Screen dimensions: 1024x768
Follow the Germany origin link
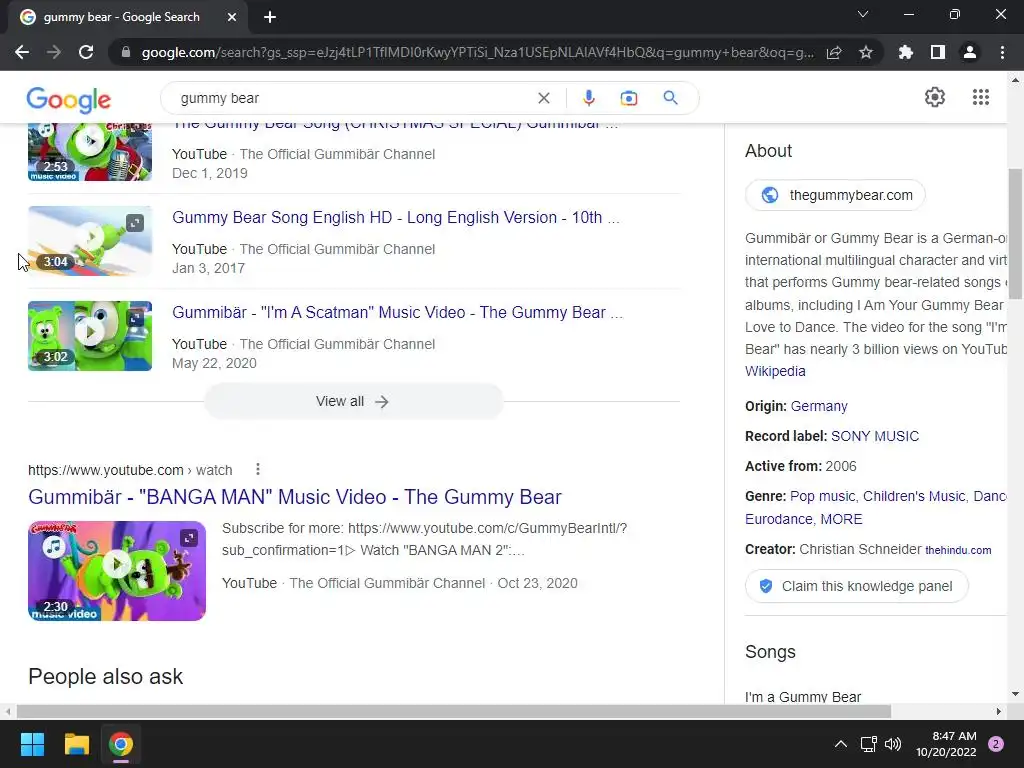819,406
